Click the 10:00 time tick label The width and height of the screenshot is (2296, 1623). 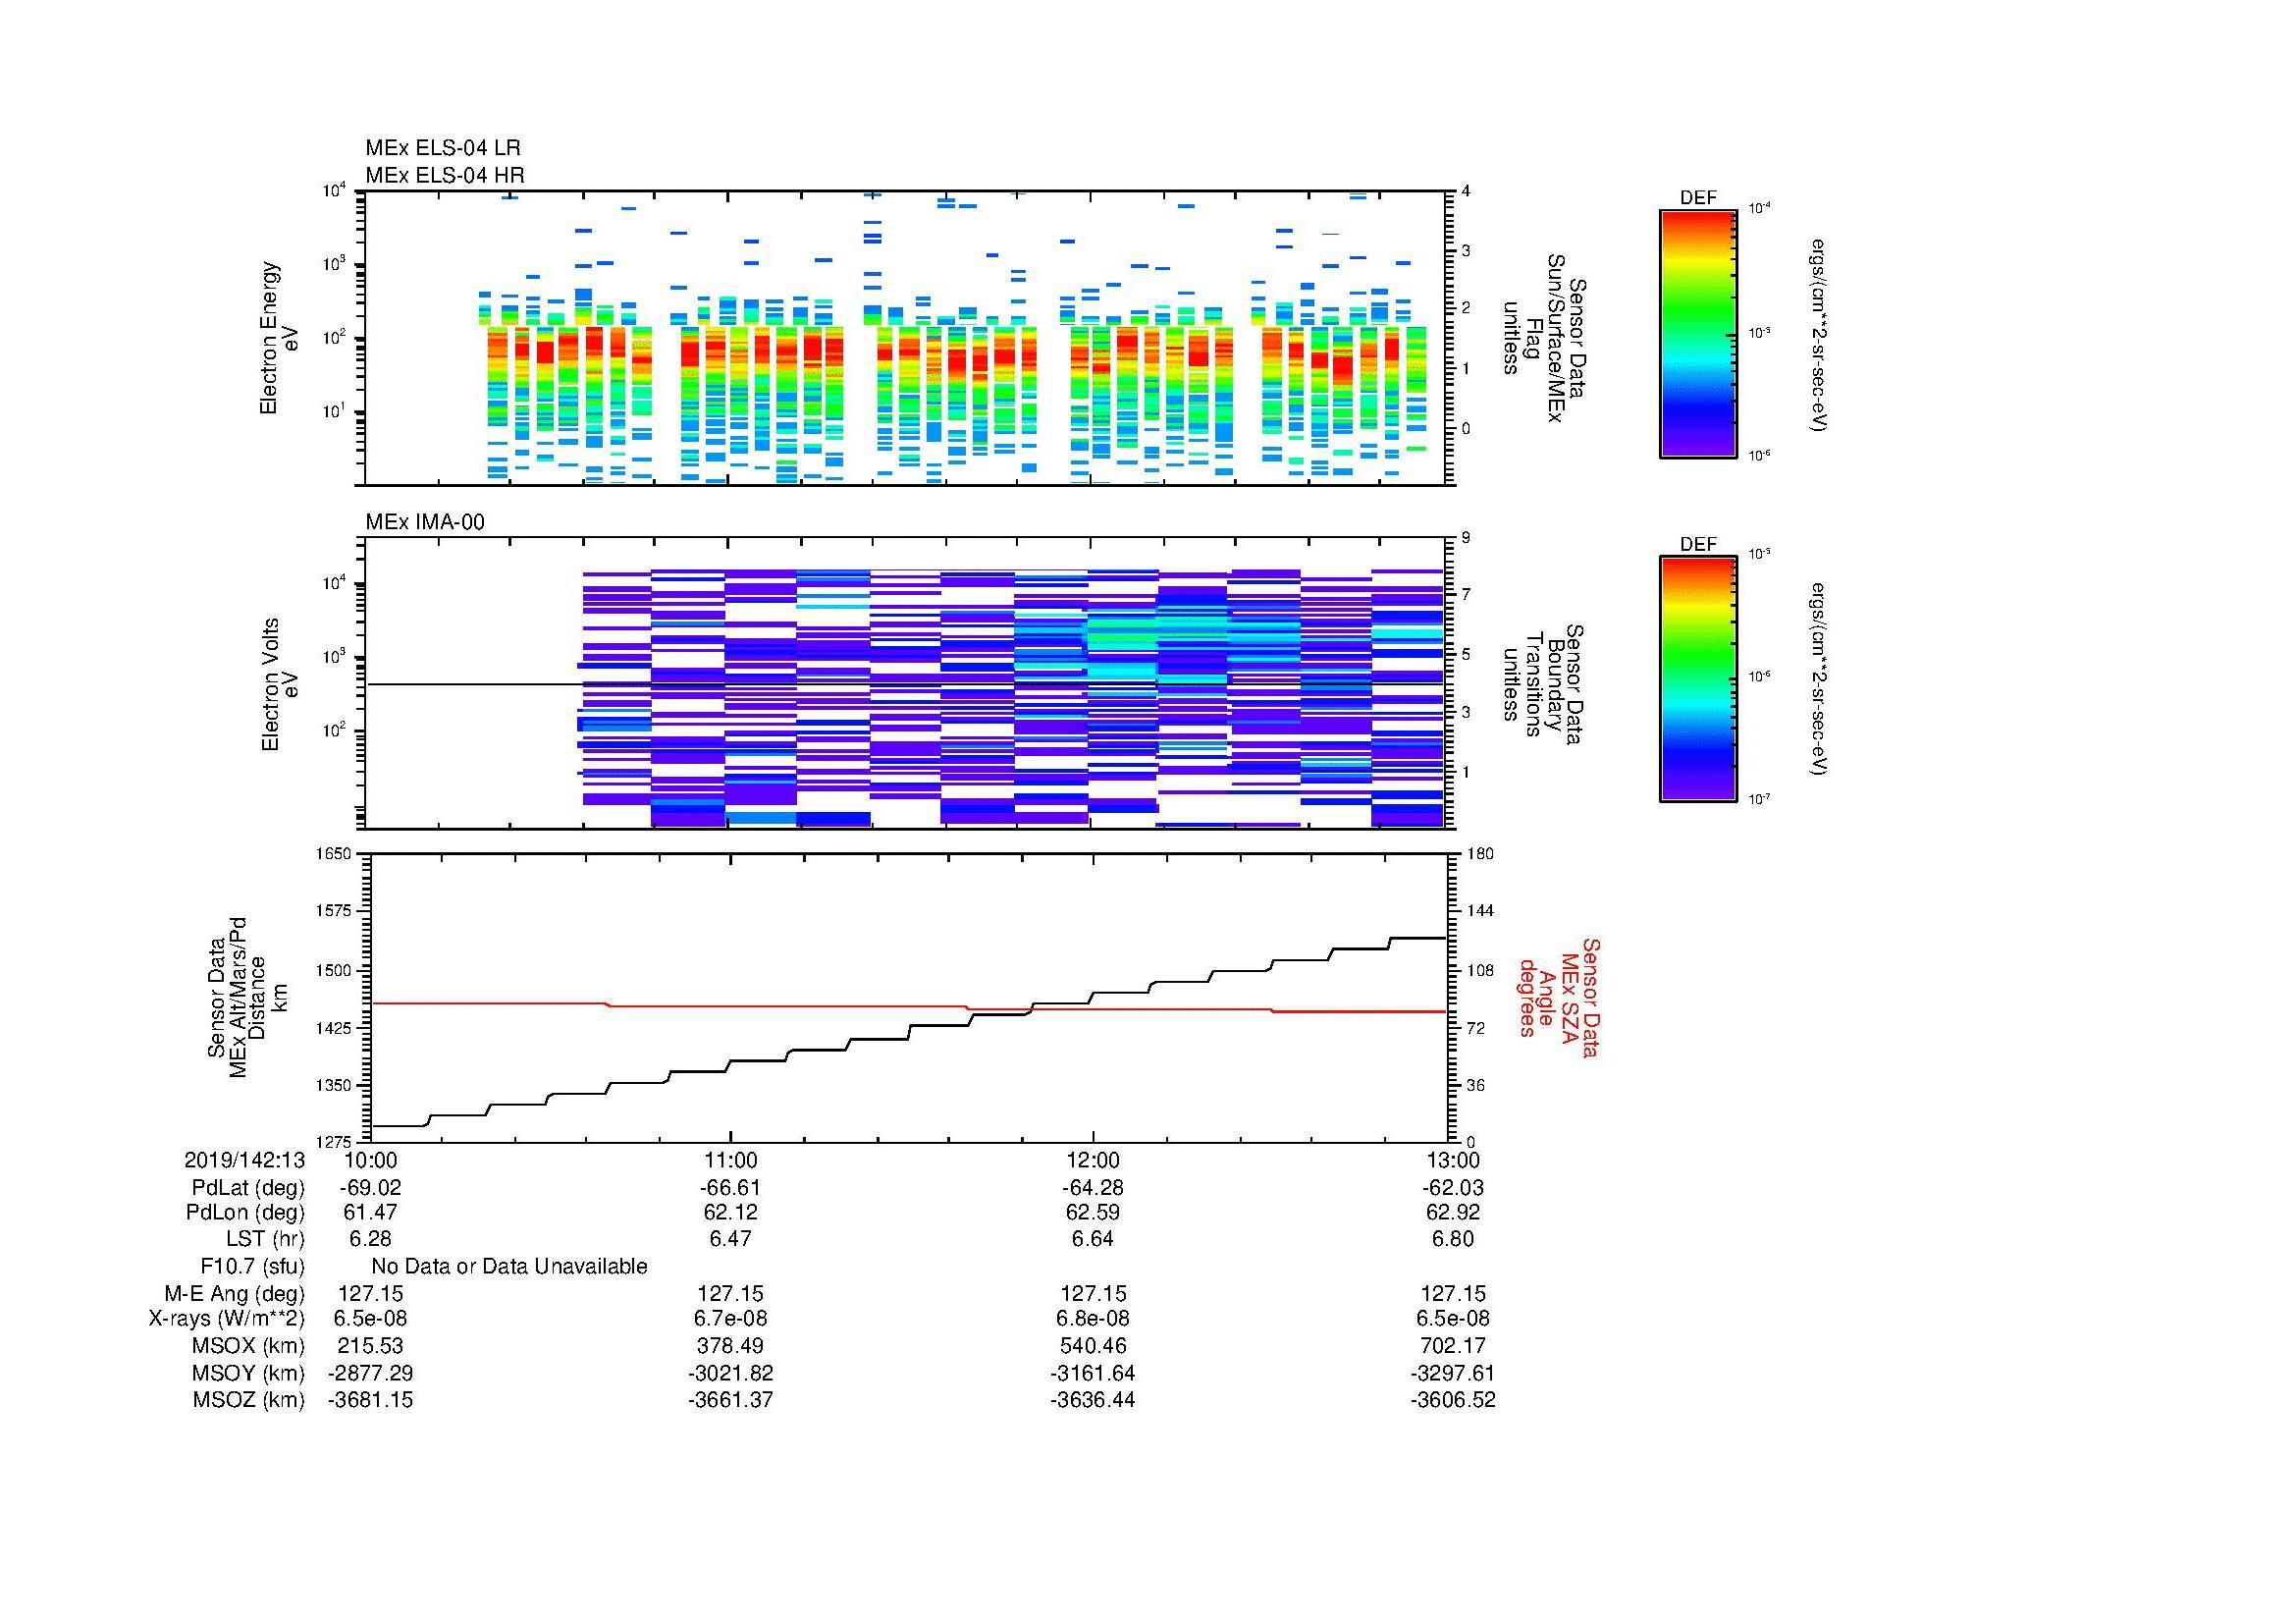click(x=370, y=1160)
